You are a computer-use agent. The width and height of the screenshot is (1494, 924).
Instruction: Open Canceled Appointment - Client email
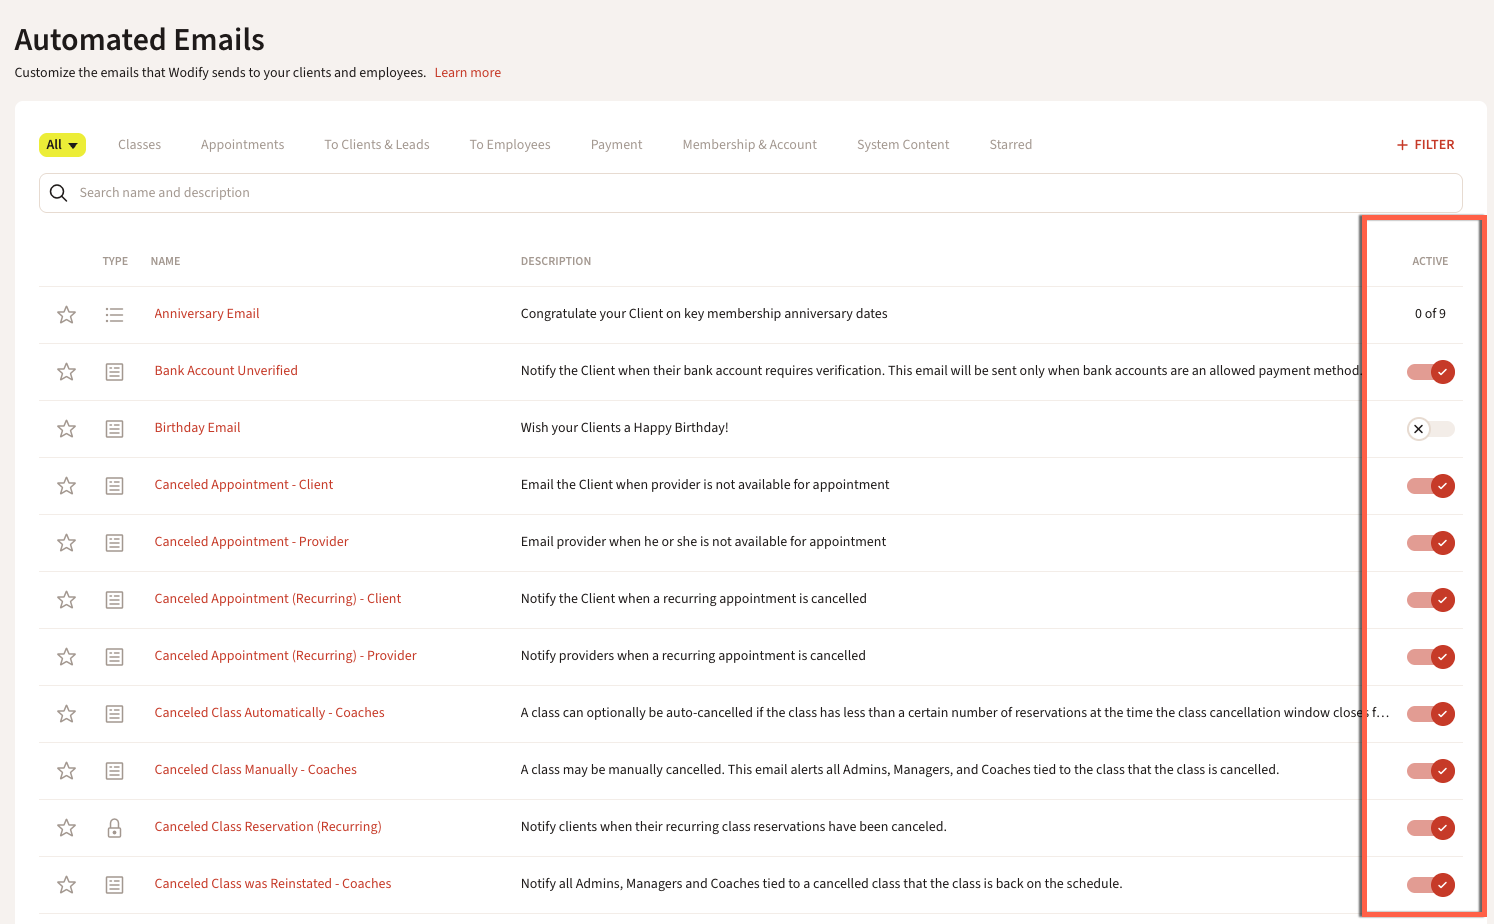(x=244, y=485)
